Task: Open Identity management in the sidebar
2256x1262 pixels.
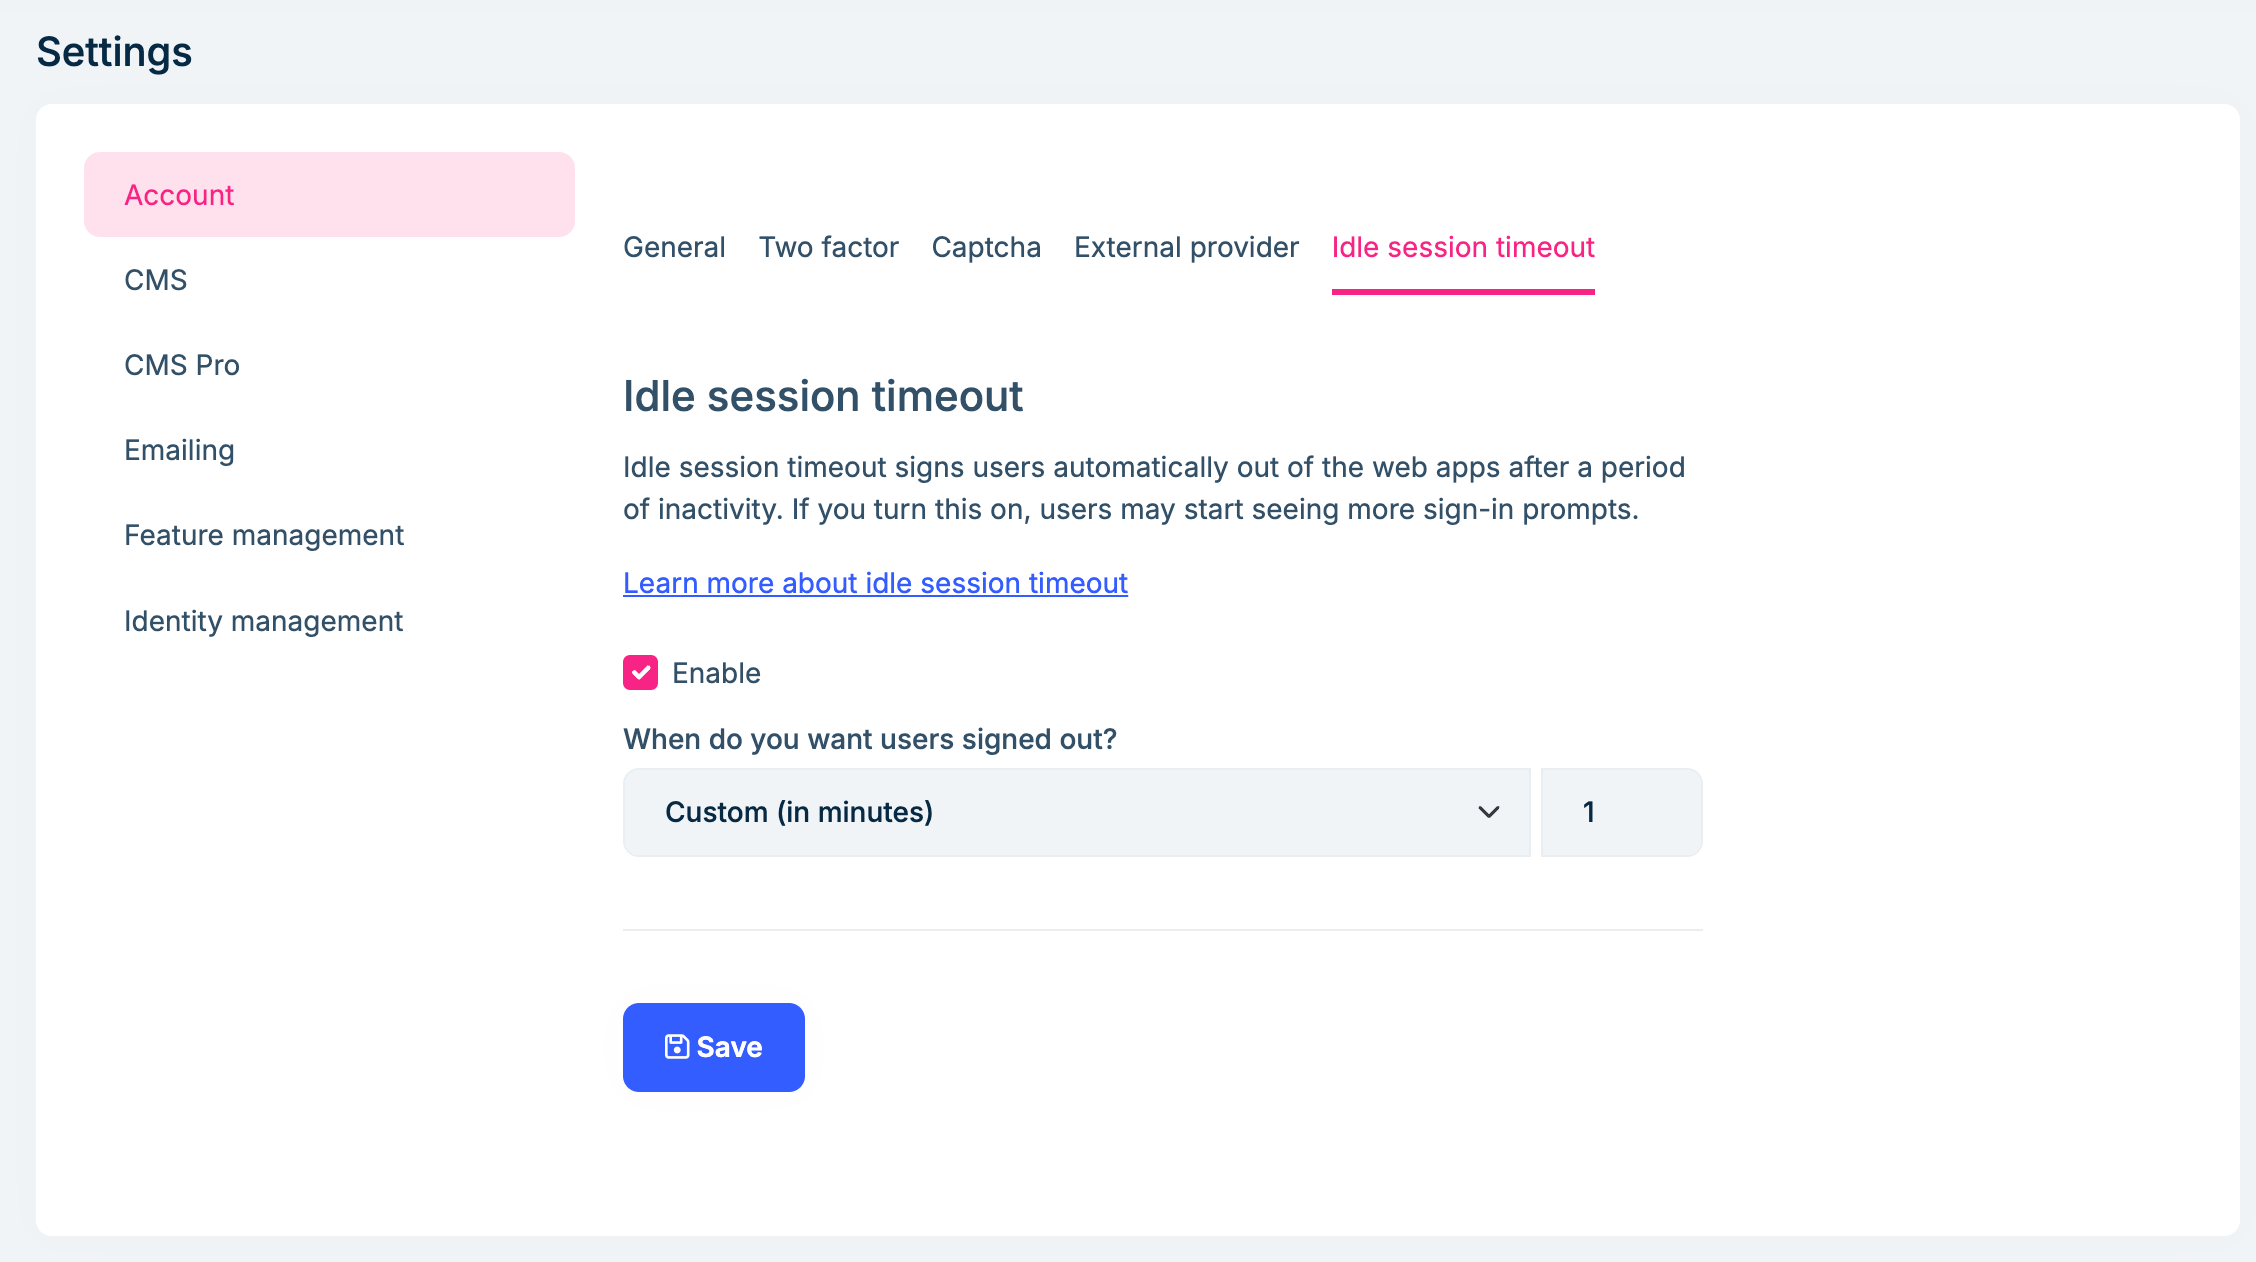Action: point(263,621)
